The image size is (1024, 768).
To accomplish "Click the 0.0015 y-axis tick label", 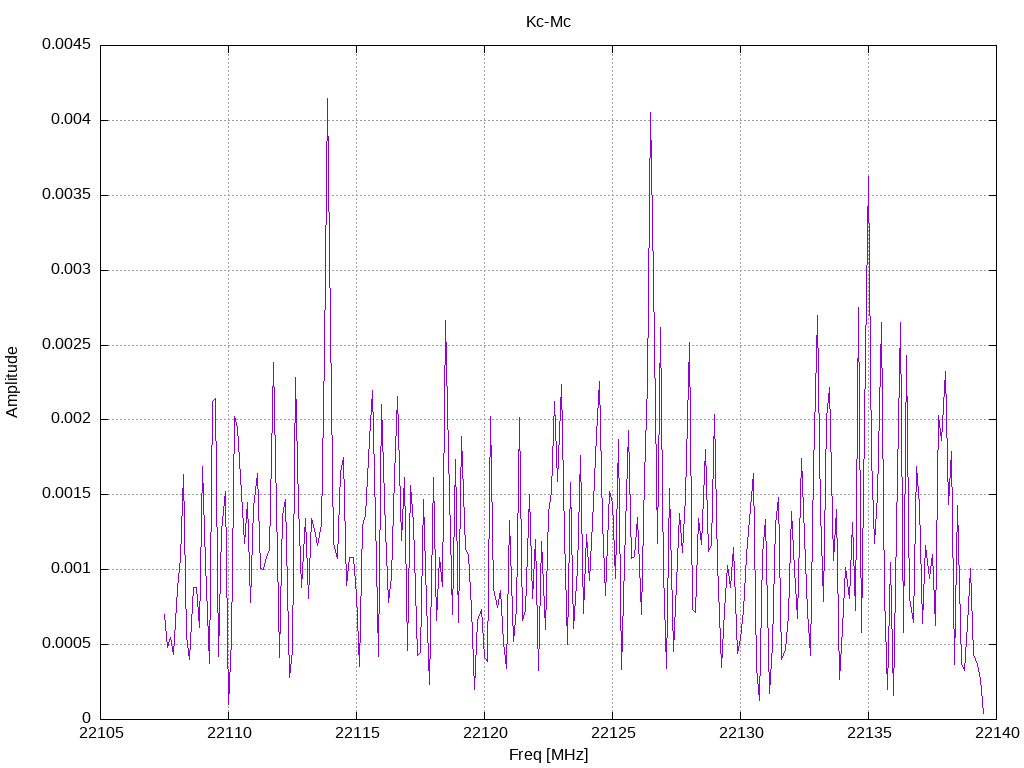I will 67,494.
